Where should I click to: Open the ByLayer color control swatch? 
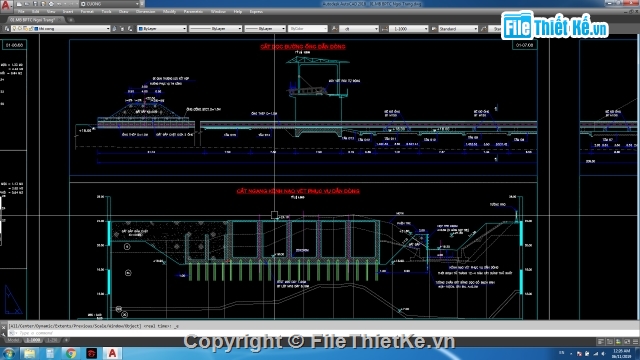(162, 29)
